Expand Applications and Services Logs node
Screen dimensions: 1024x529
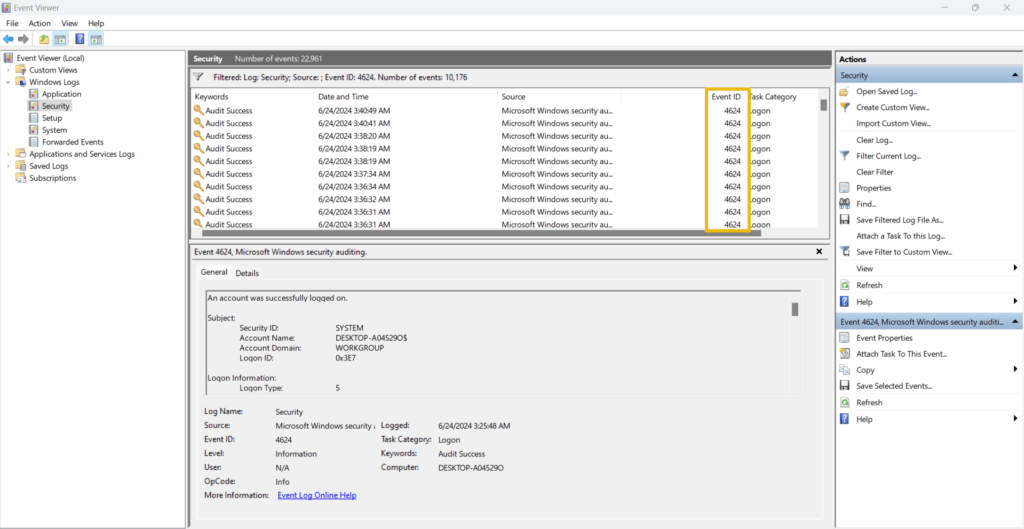click(8, 154)
